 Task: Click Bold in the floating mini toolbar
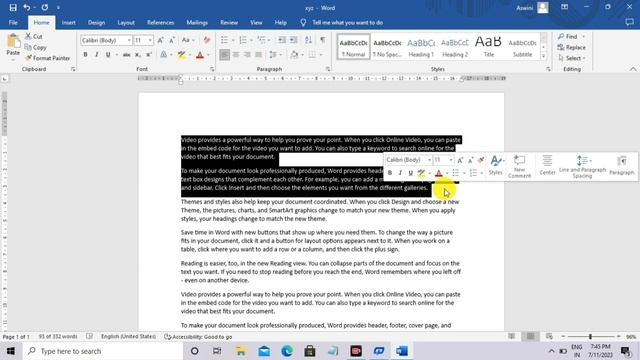coord(390,173)
